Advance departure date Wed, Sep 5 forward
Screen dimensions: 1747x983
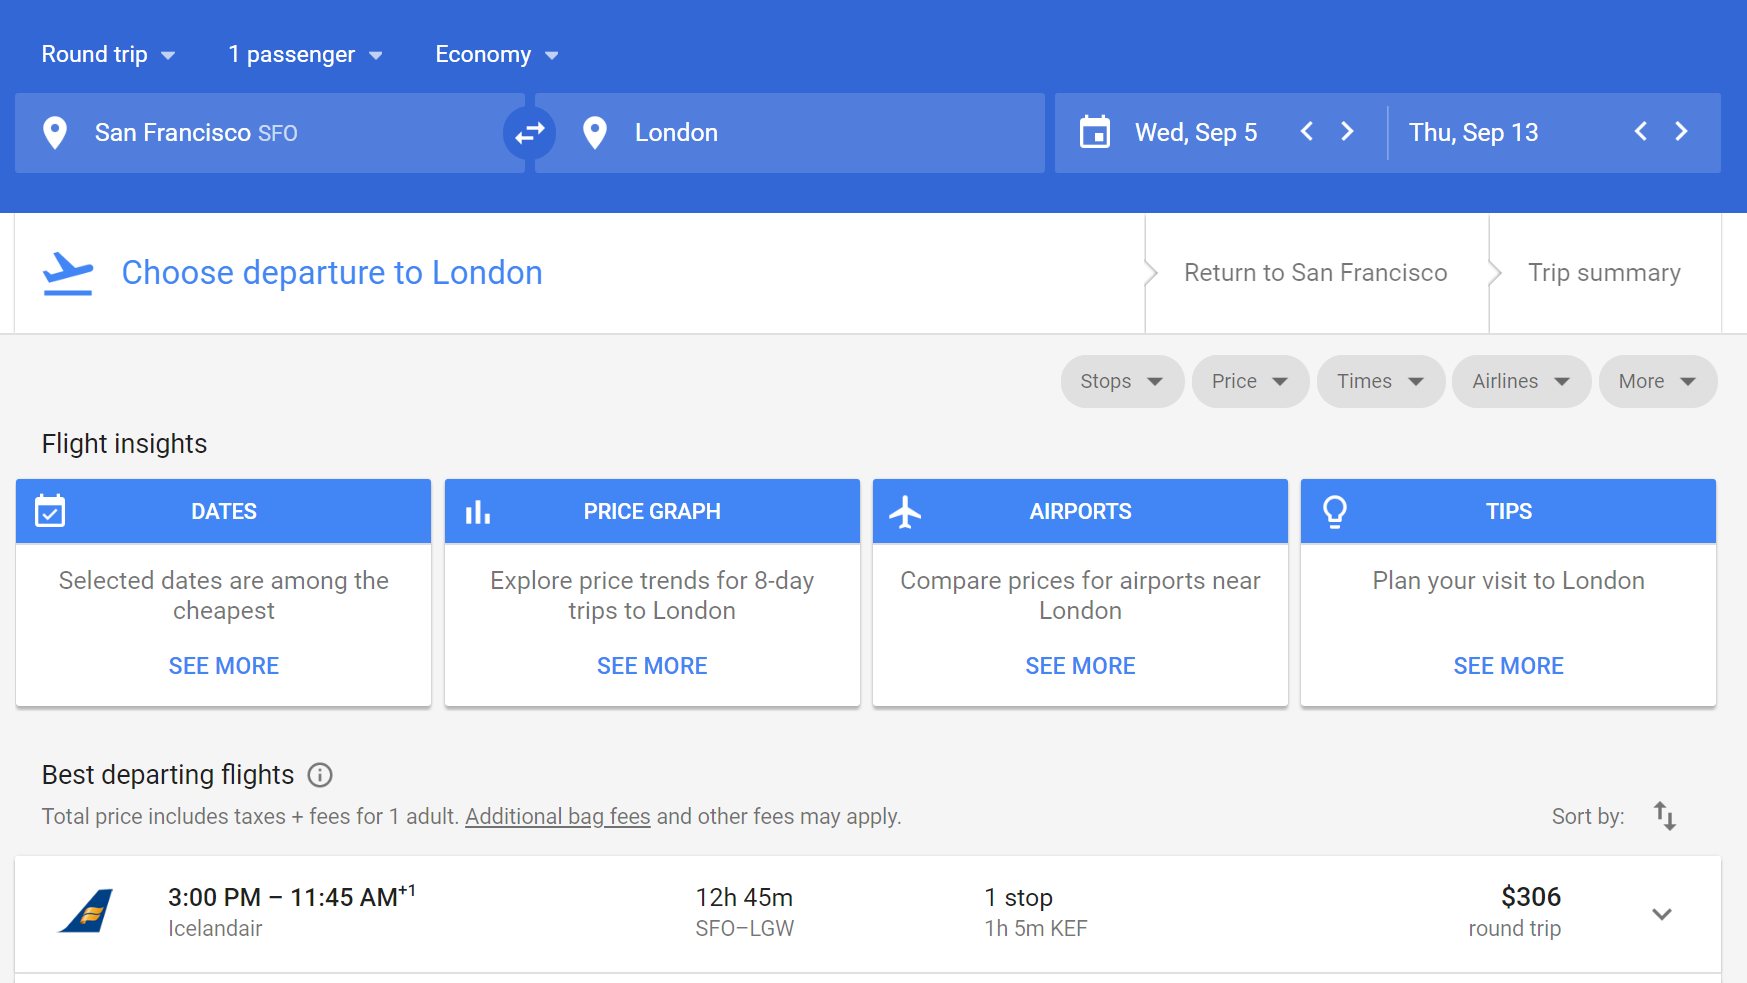tap(1347, 132)
